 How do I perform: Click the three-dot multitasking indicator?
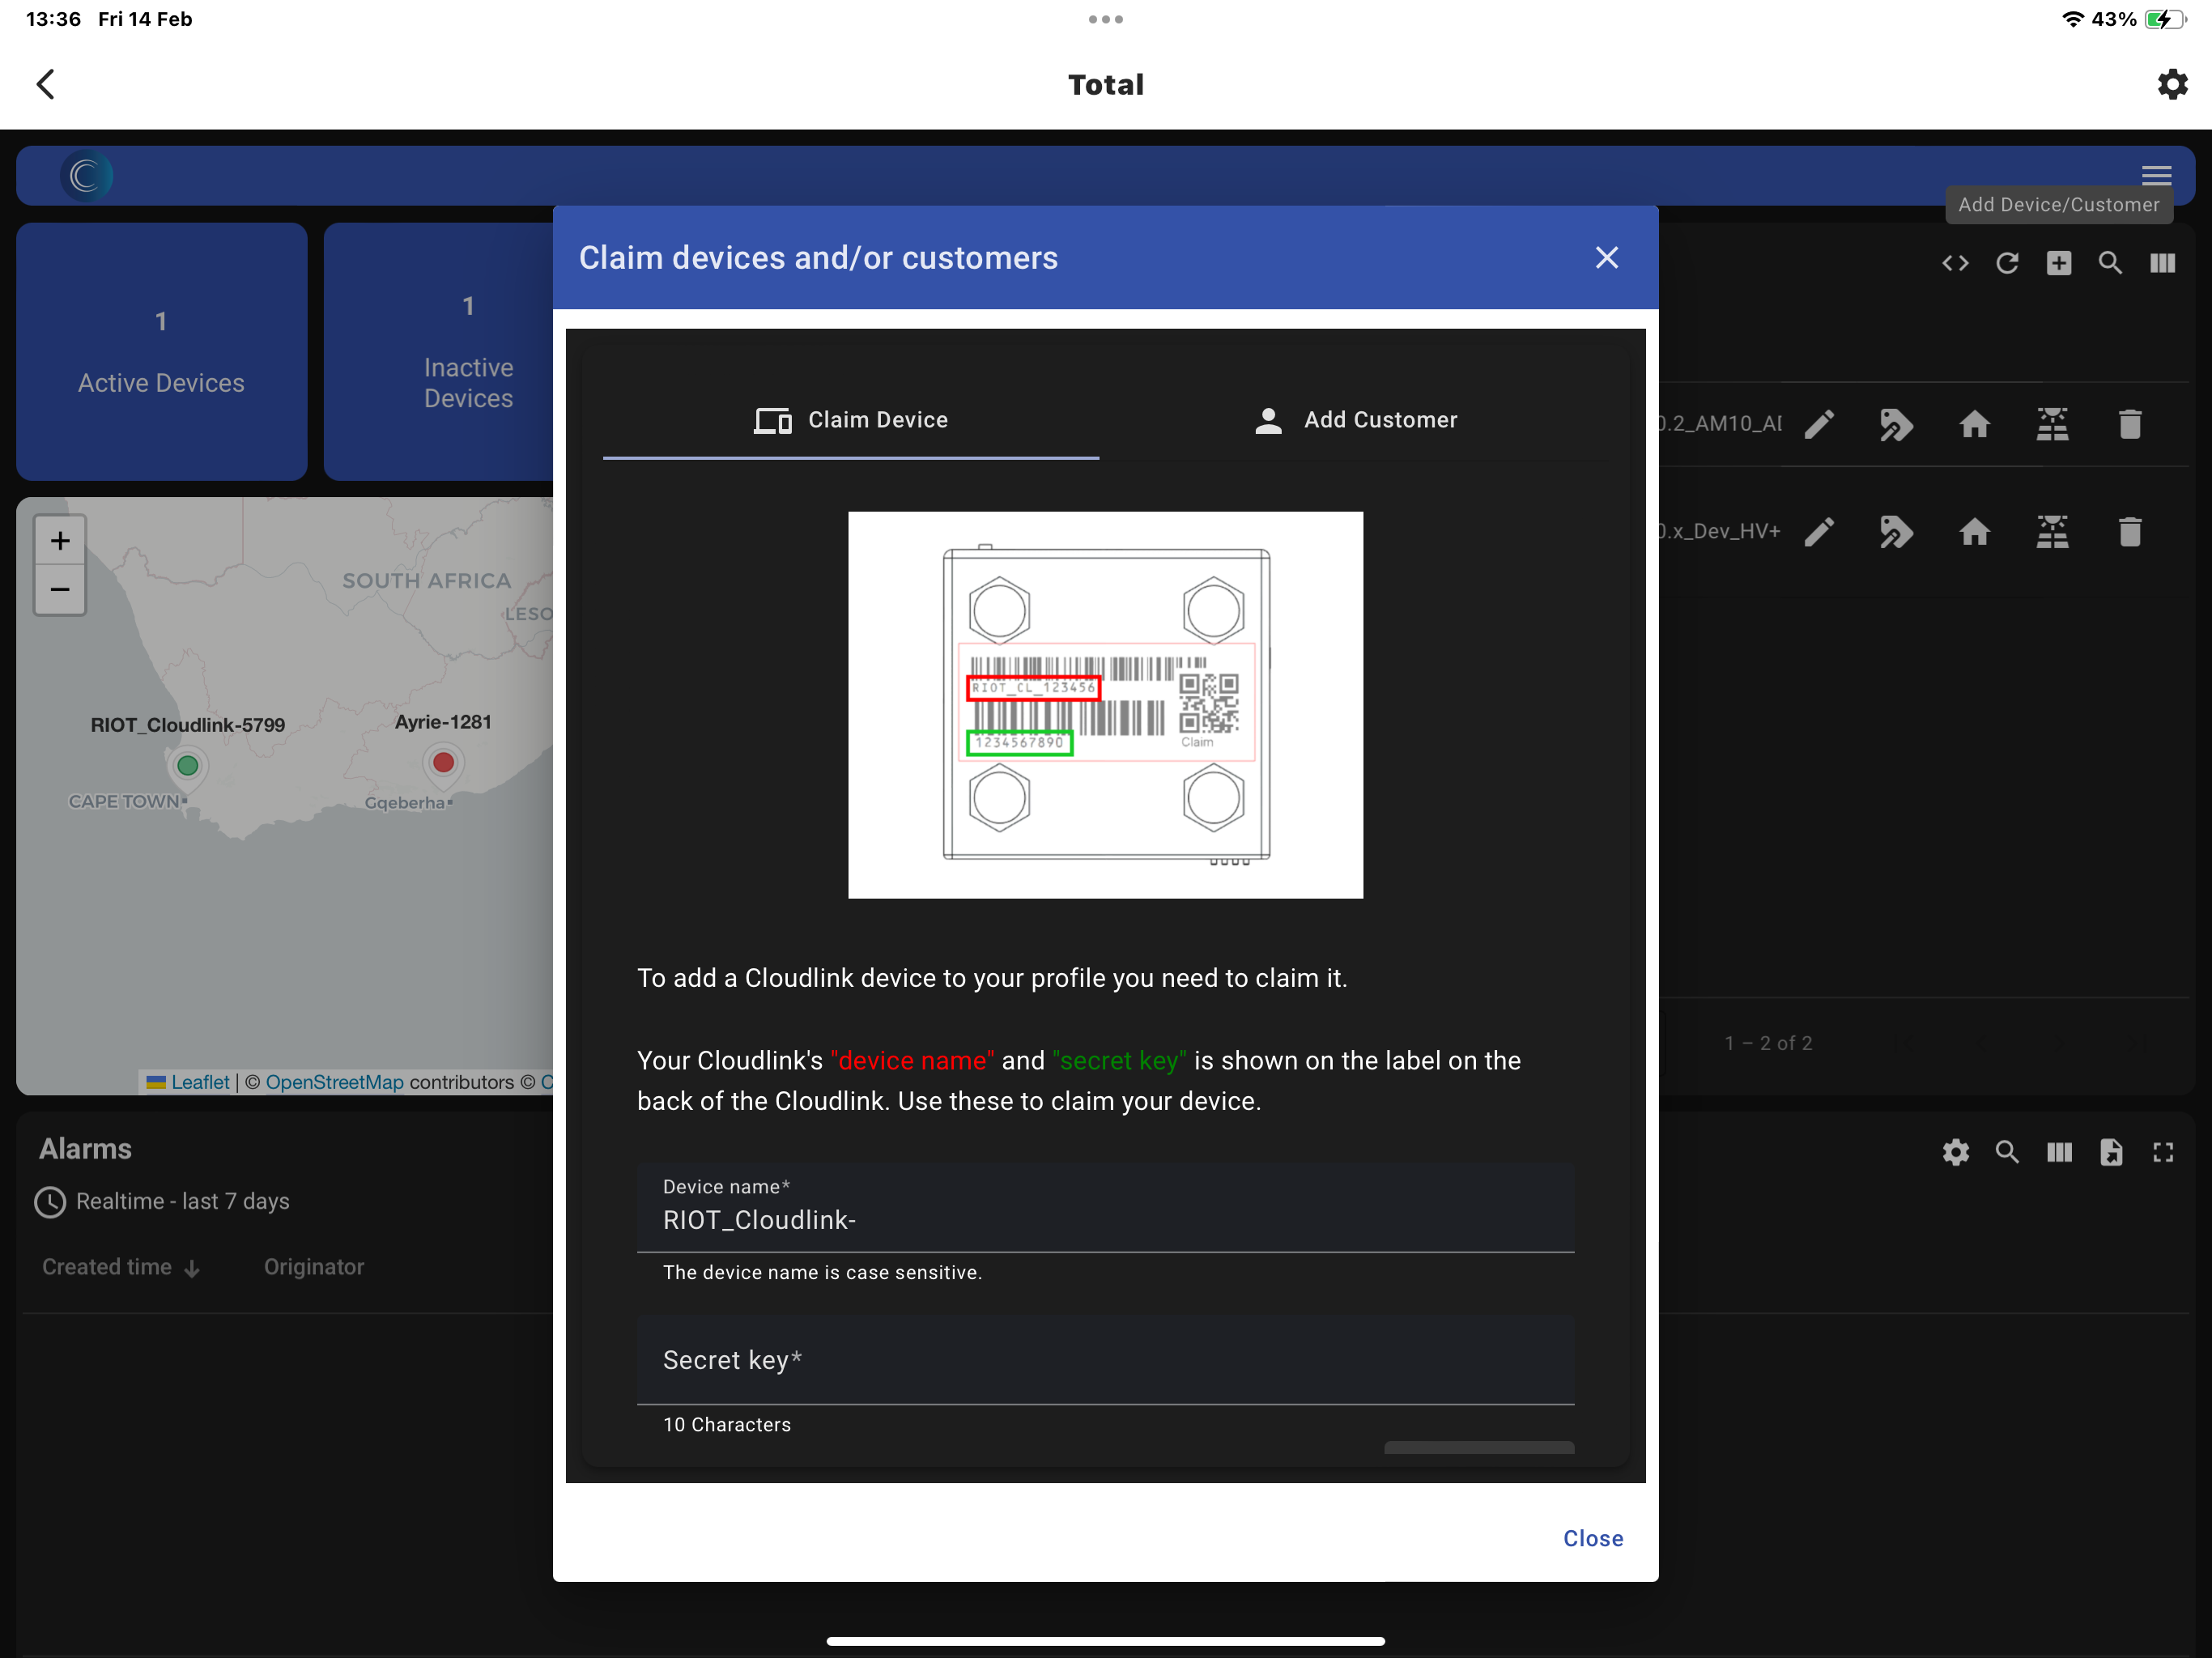[x=1105, y=19]
